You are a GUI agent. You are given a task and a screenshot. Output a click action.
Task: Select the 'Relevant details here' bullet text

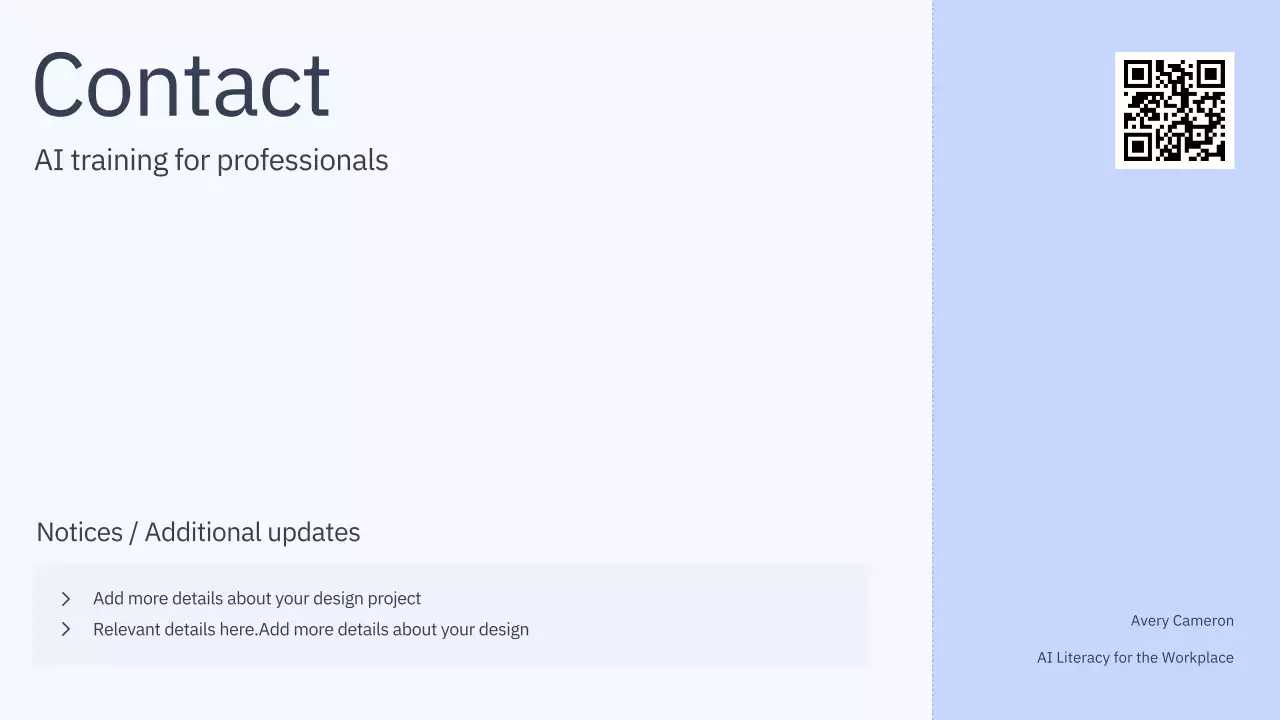tap(311, 630)
